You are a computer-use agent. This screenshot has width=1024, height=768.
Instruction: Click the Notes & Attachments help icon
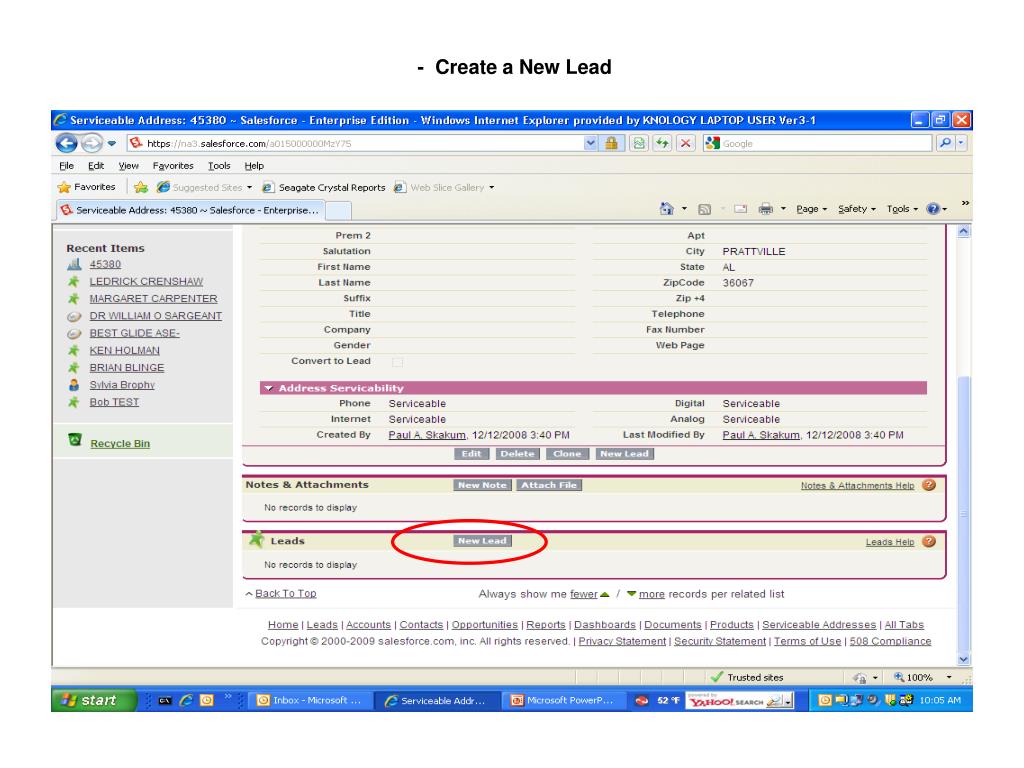pyautogui.click(x=929, y=485)
